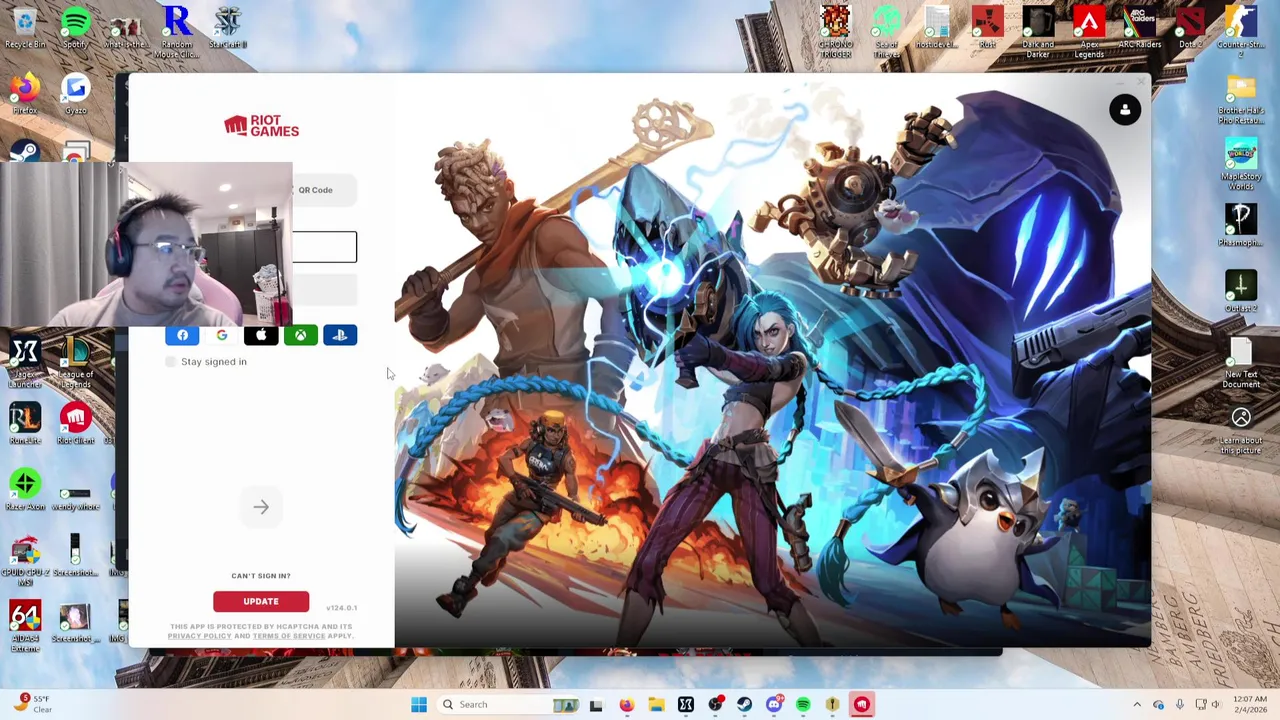Open Riot Client from the taskbar
Screen dimensions: 1280x720
862,704
